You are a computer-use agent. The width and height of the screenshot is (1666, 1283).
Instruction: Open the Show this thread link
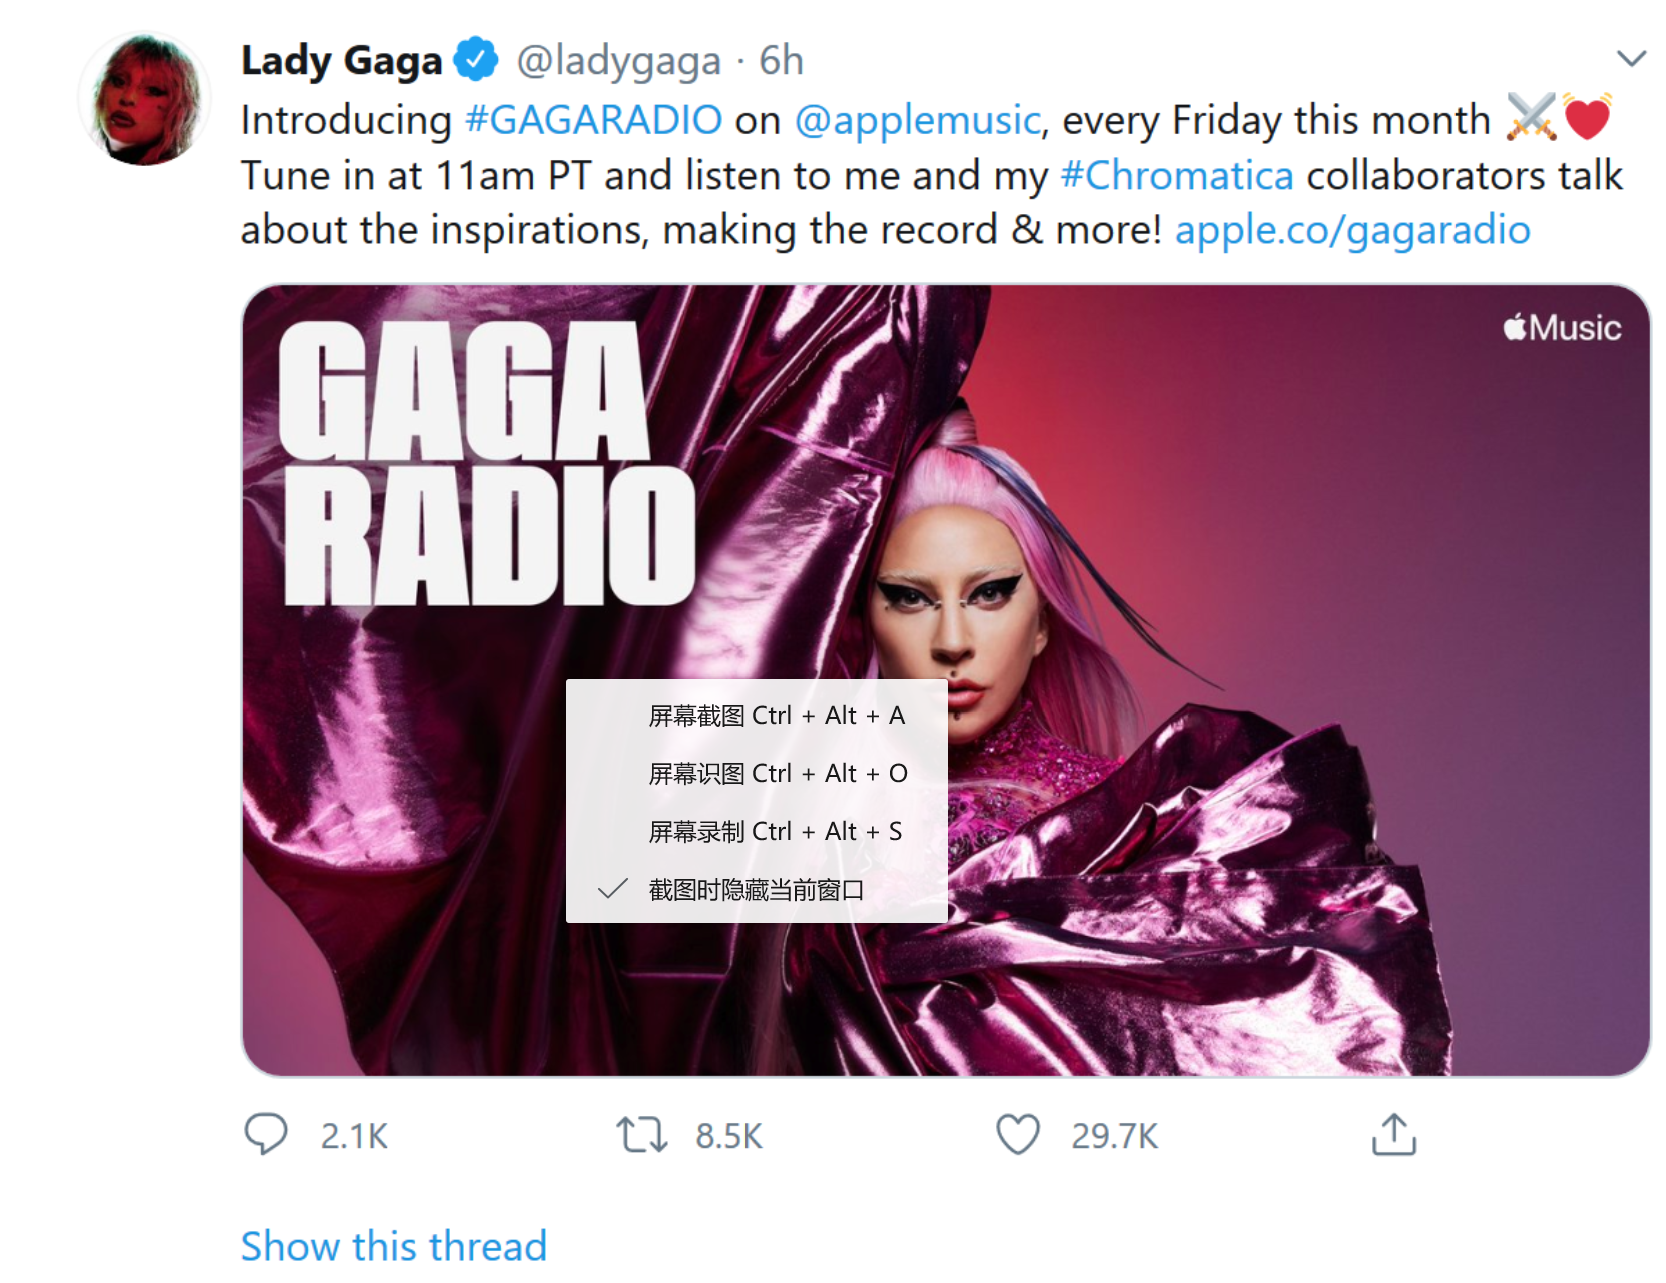(x=394, y=1246)
